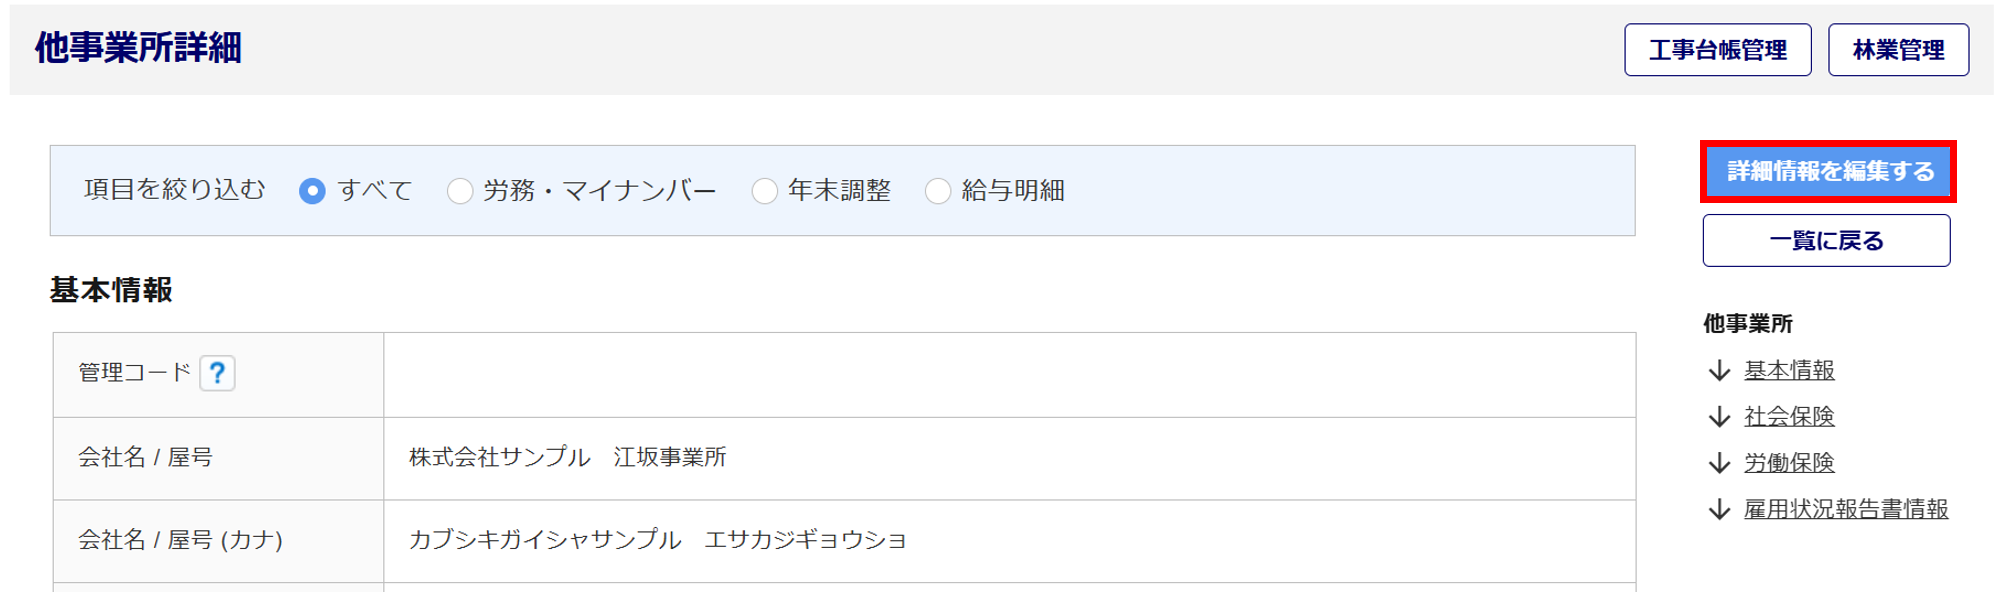Click the down arrow icon before 社会保険
This screenshot has height=592, width=1999.
click(1719, 417)
